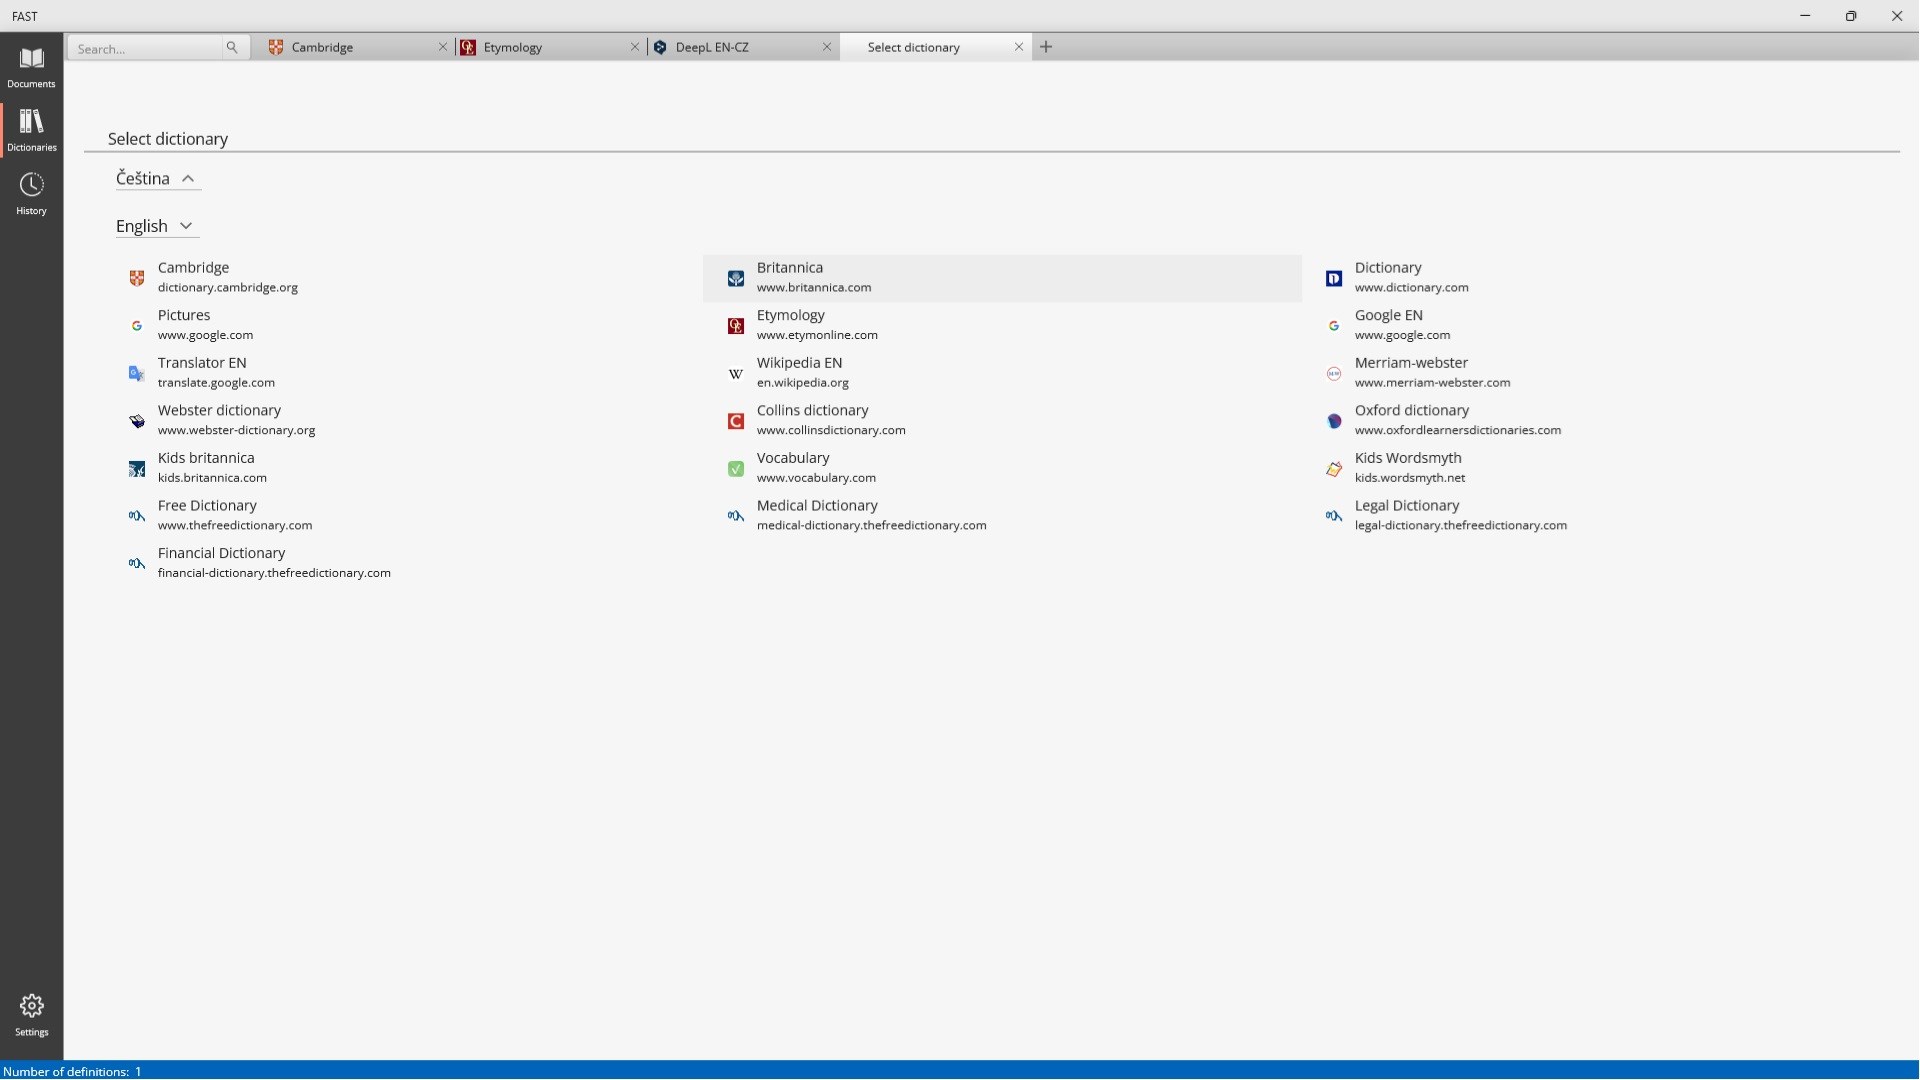Screen dimensions: 1920x1080
Task: Click the Collins dictionary red icon
Action: pyautogui.click(x=736, y=421)
